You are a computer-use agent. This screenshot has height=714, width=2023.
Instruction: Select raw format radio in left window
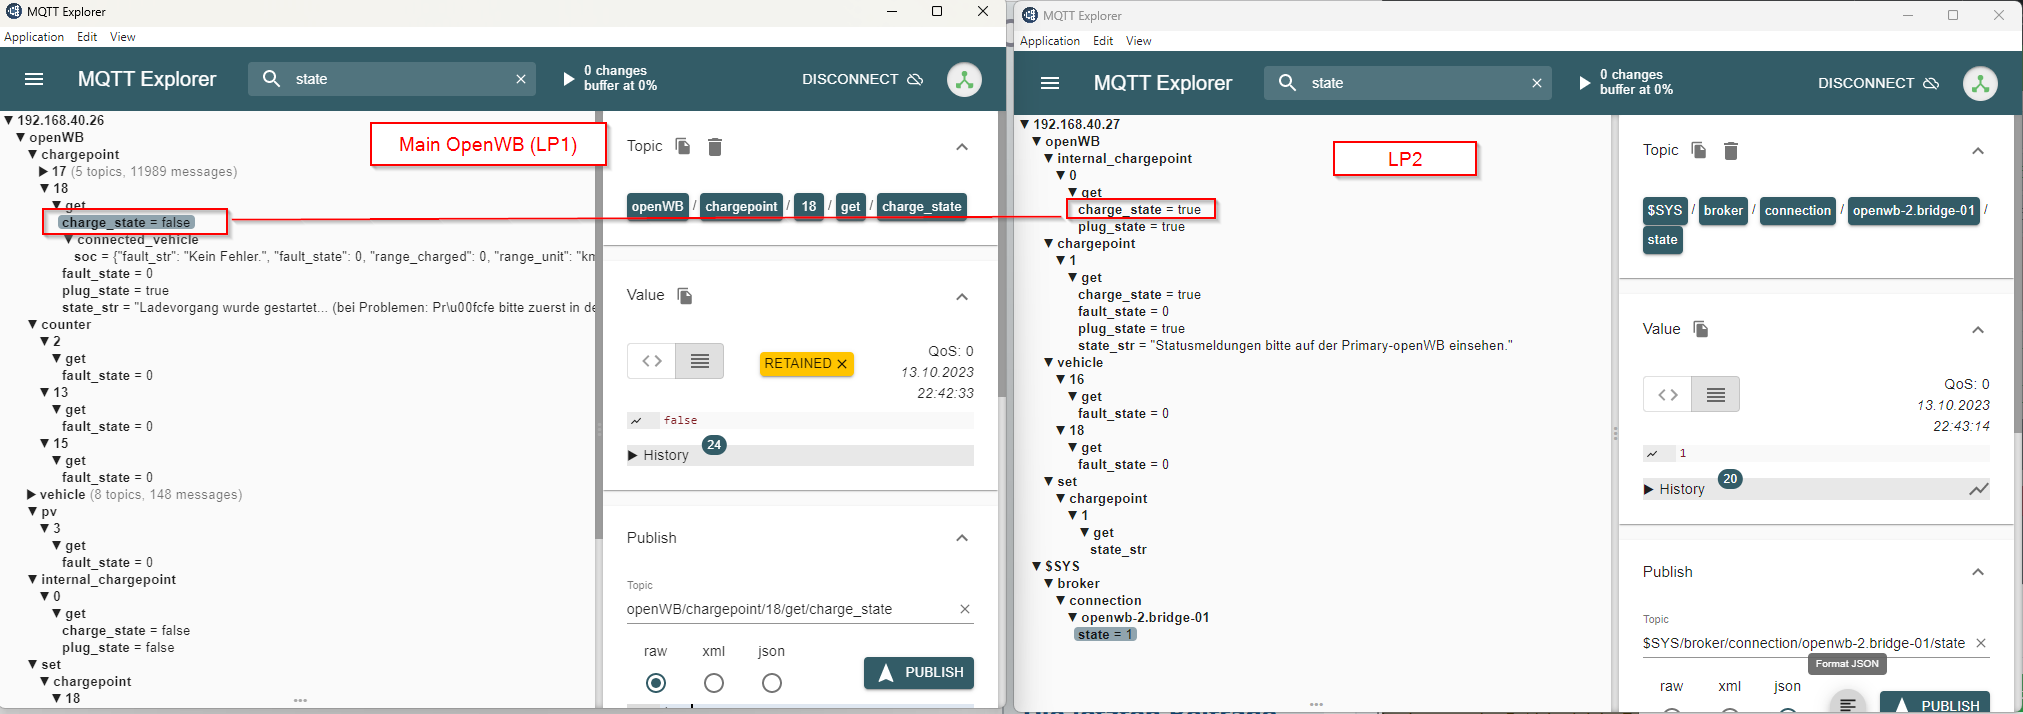[656, 683]
